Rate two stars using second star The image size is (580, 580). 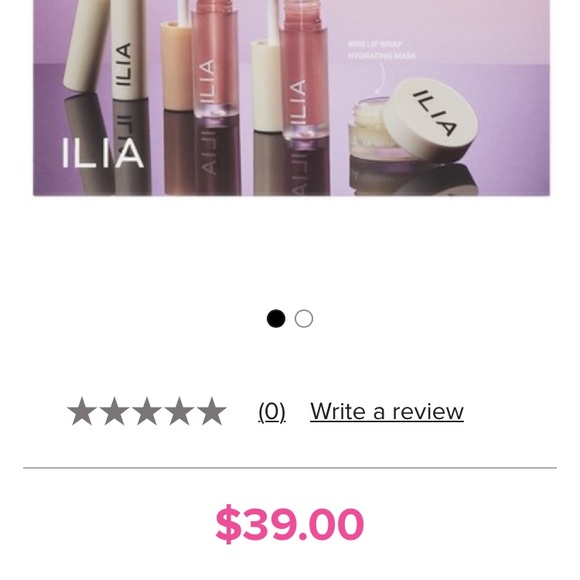(114, 411)
